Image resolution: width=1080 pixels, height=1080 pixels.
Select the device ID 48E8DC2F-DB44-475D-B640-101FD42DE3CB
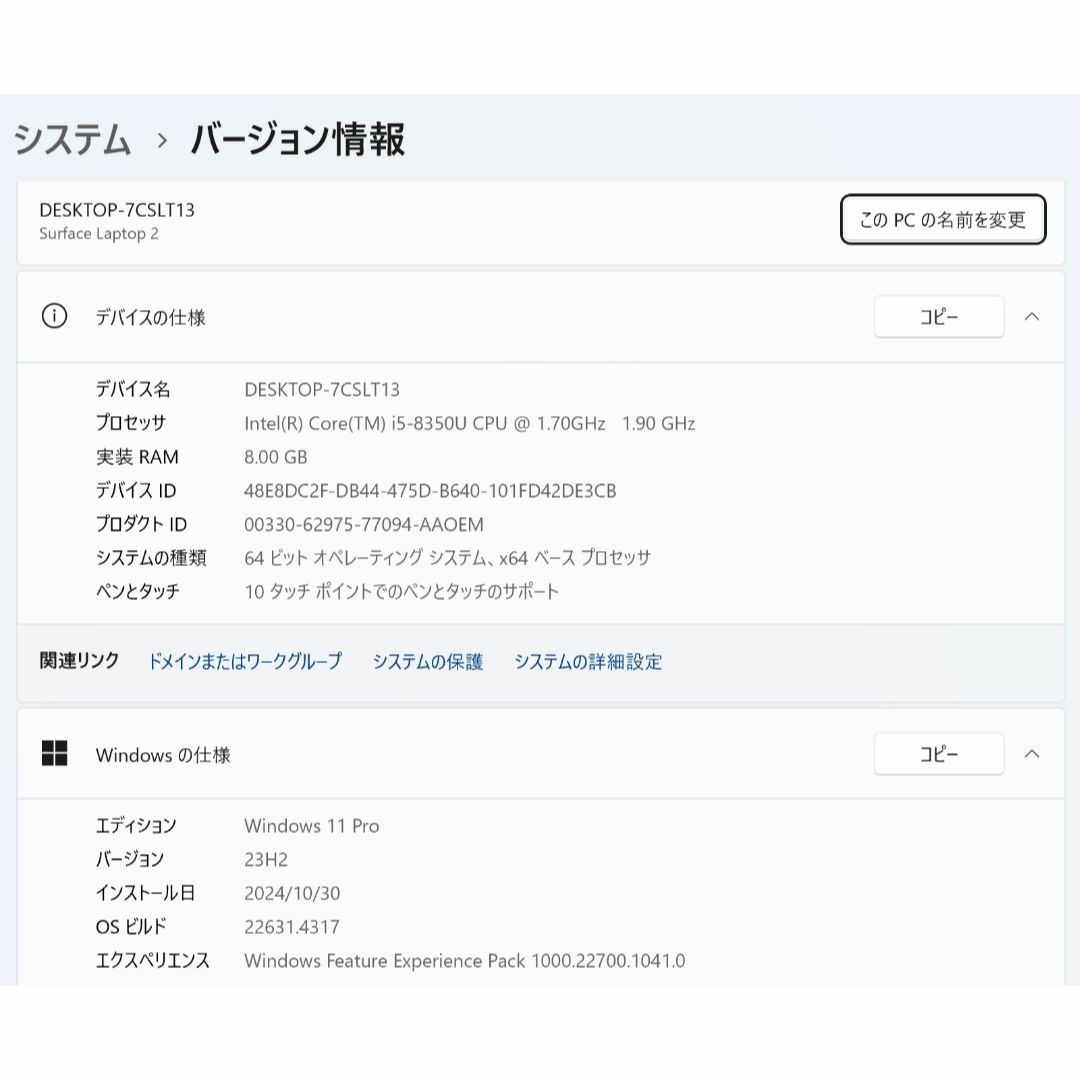(x=430, y=491)
